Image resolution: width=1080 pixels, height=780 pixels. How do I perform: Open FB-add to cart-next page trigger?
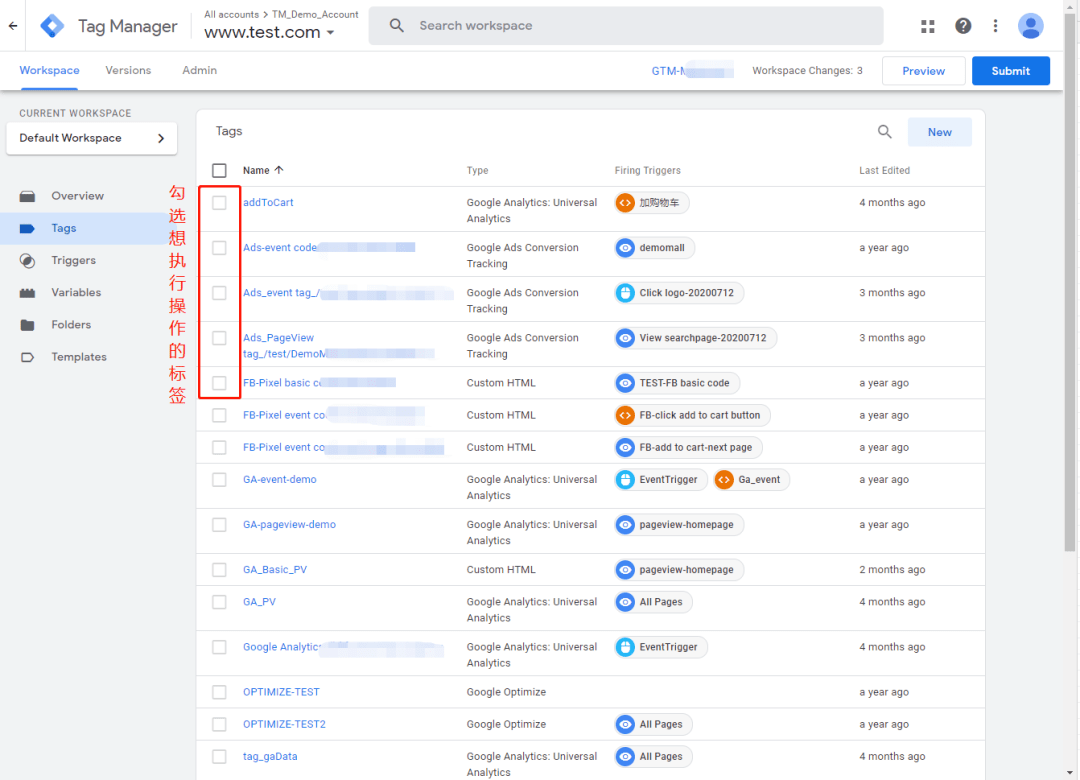click(688, 448)
